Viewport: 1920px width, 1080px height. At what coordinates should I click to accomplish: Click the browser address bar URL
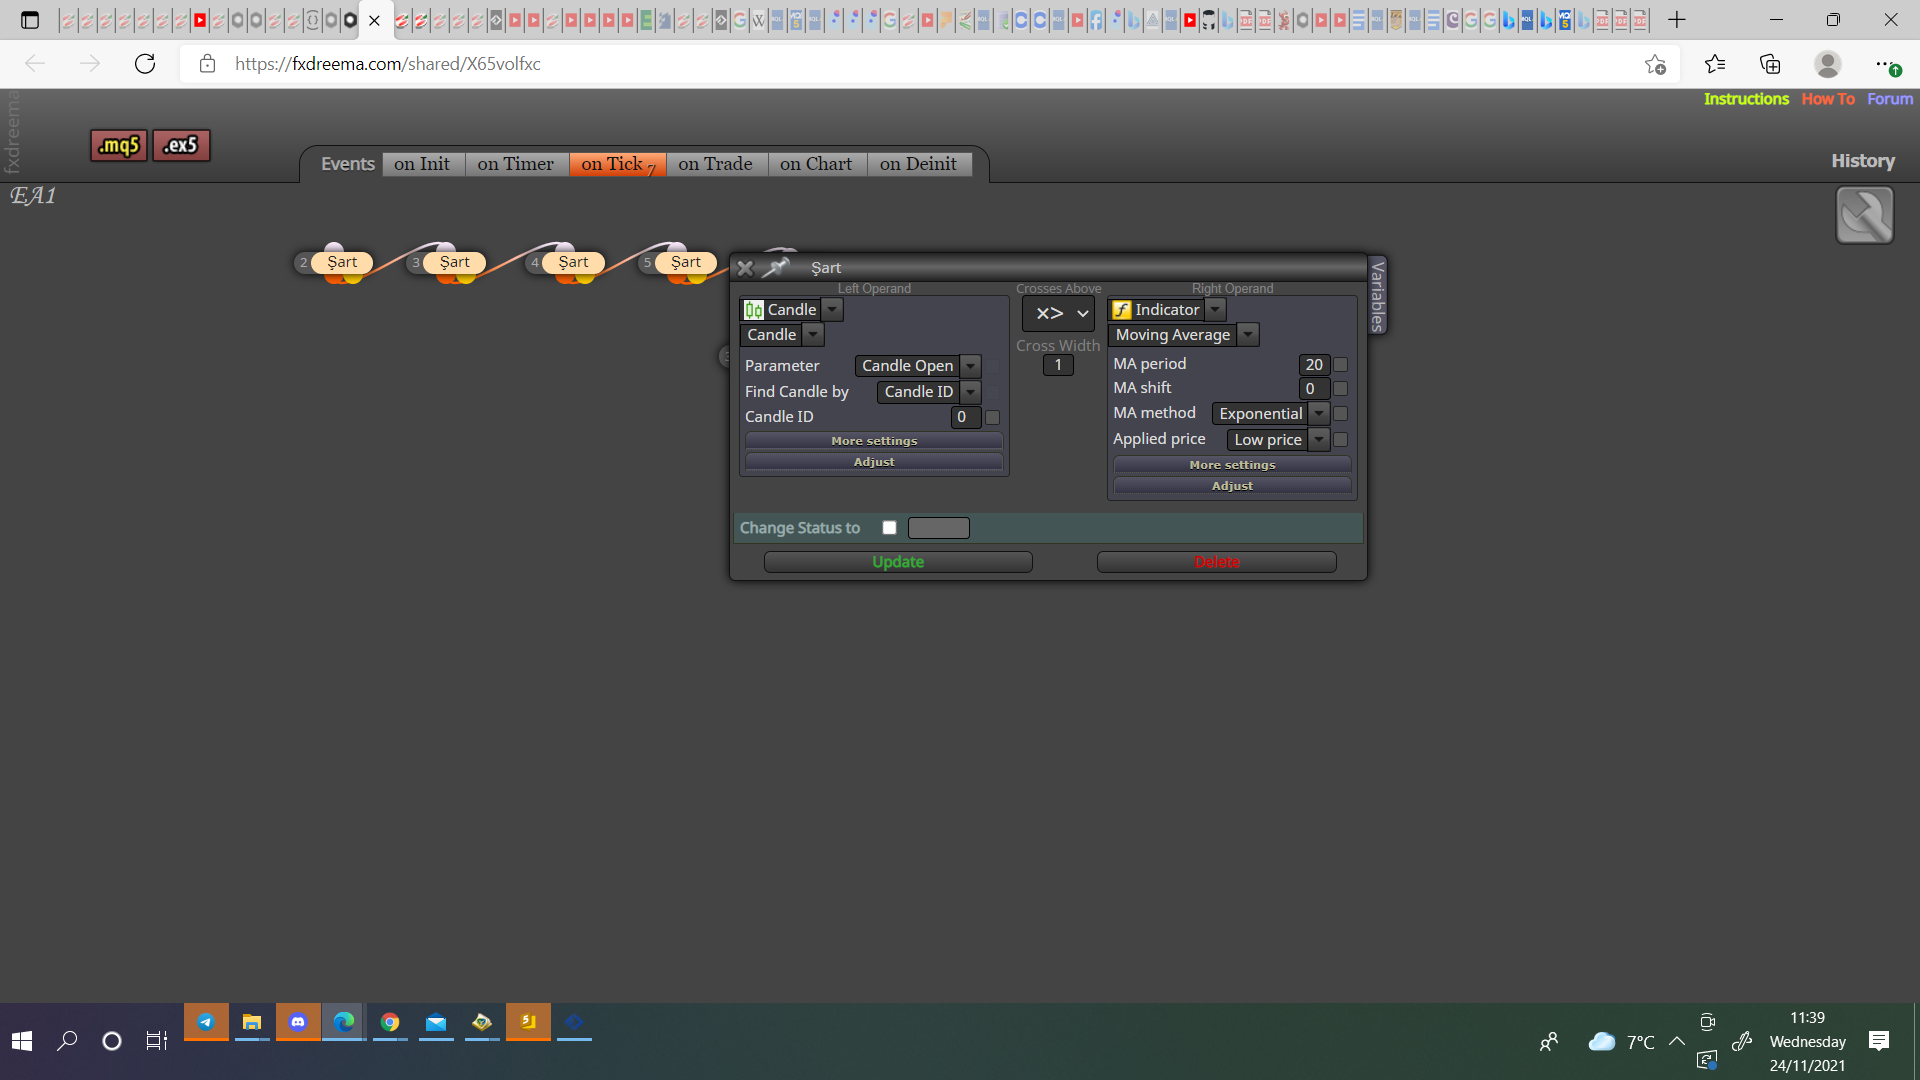tap(388, 64)
